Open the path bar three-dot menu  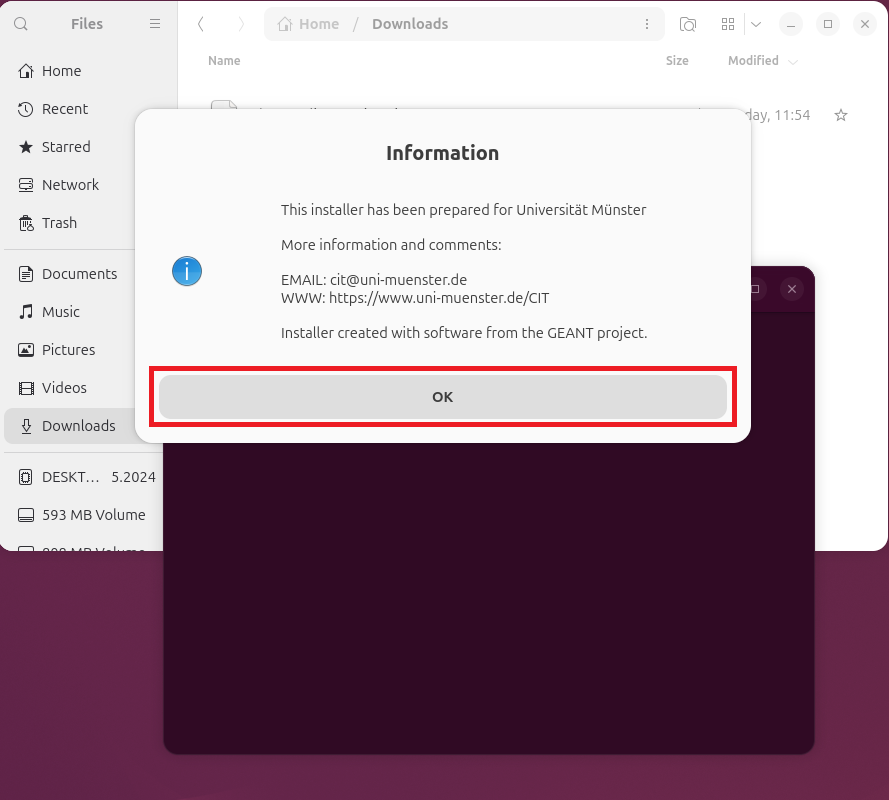tap(647, 24)
